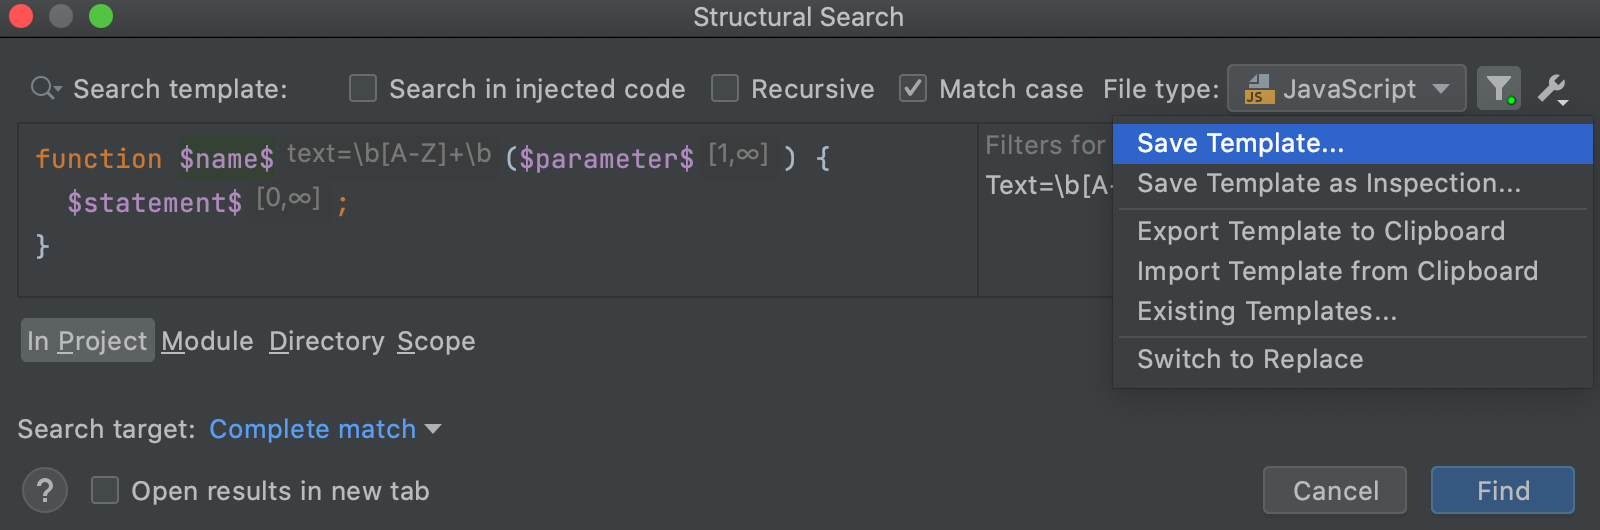Click the question mark help icon

[x=45, y=491]
